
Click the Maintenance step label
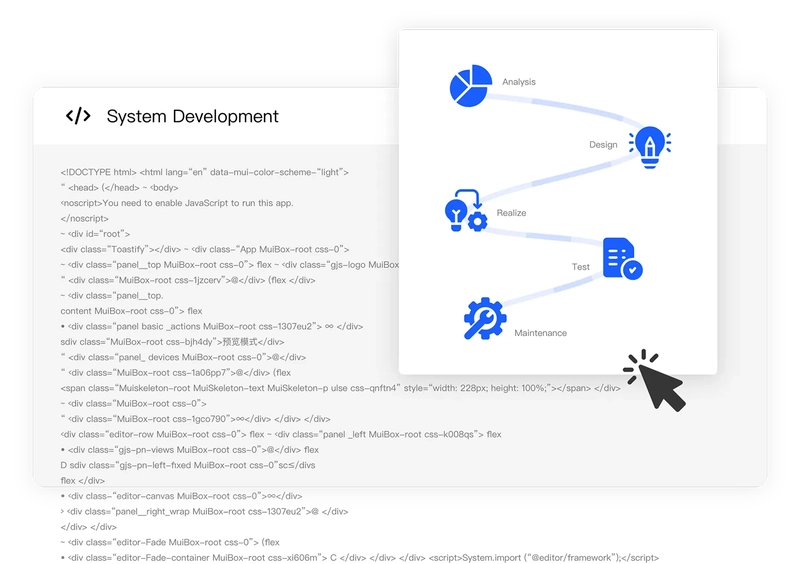click(540, 333)
